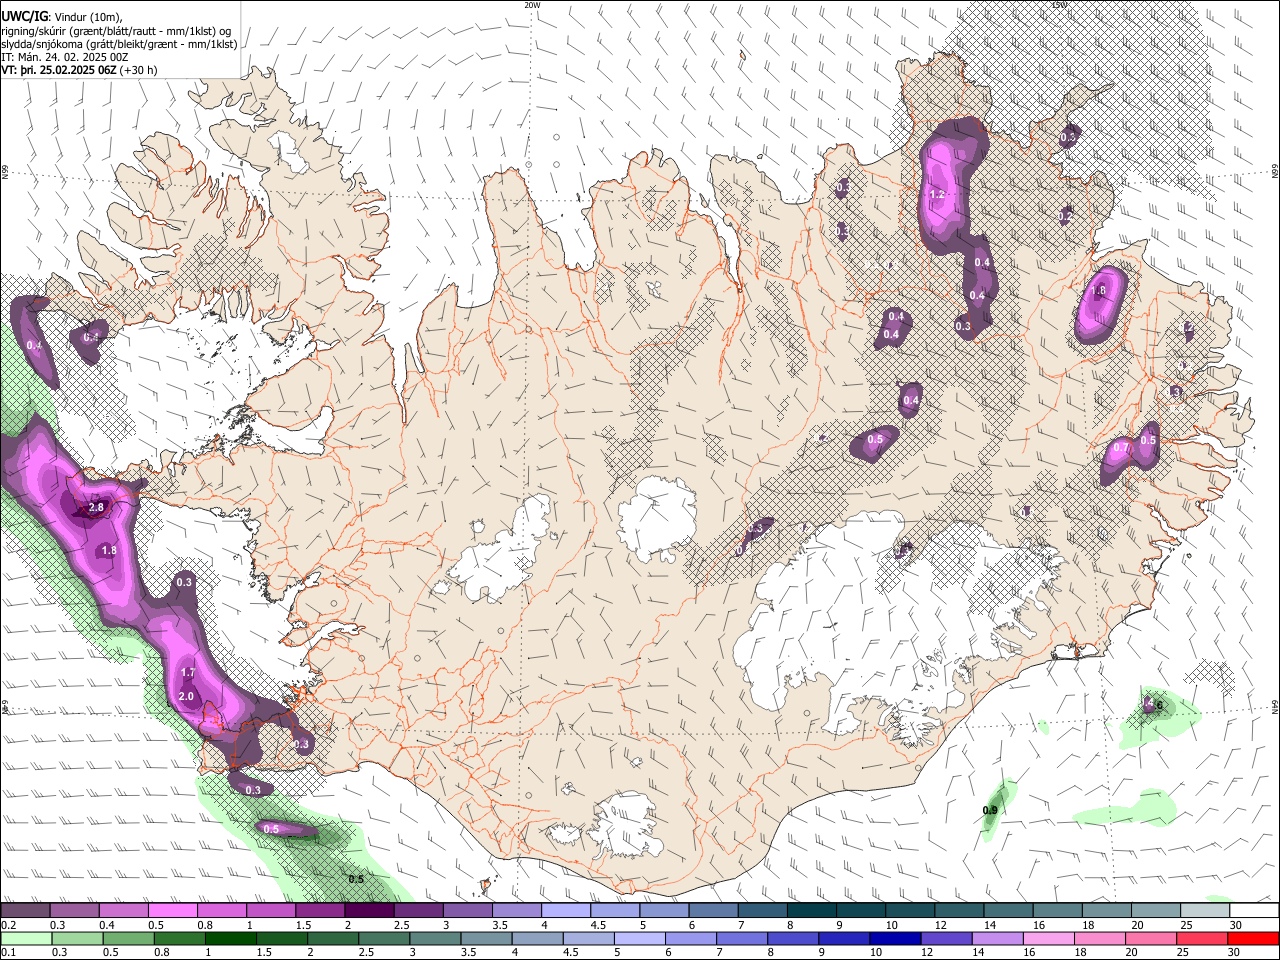
Task: Click the bottom legend row label 2.5
Action: click(x=366, y=953)
